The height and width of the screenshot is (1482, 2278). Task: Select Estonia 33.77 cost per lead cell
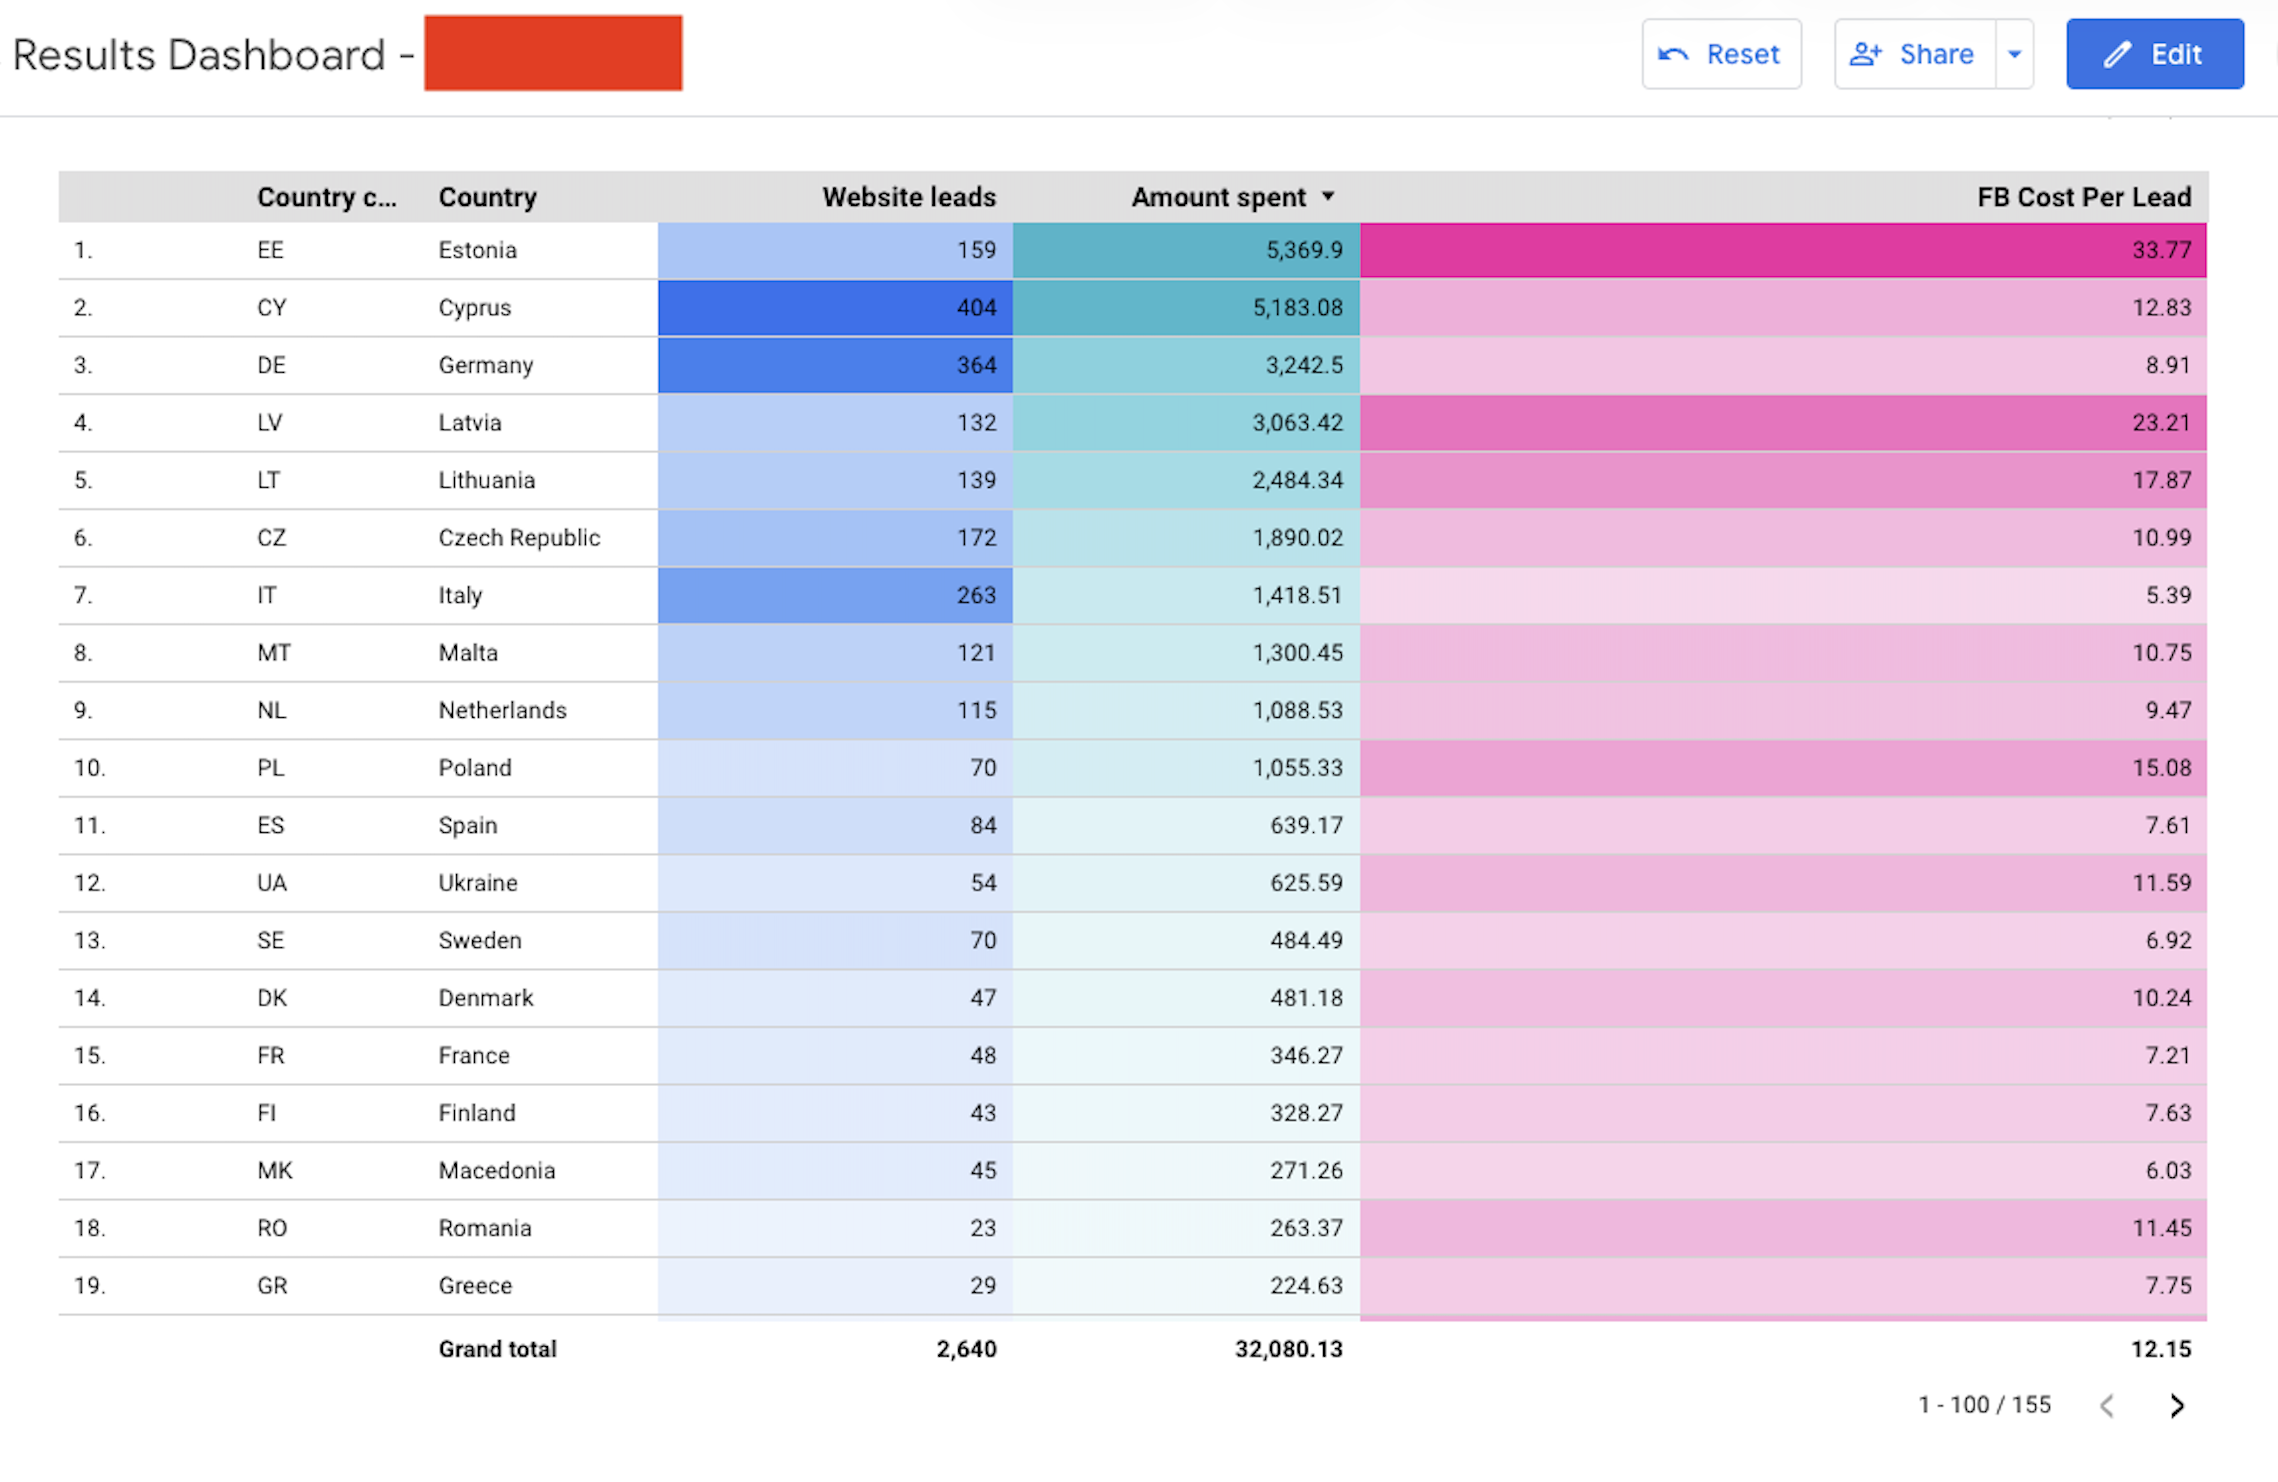click(1783, 250)
